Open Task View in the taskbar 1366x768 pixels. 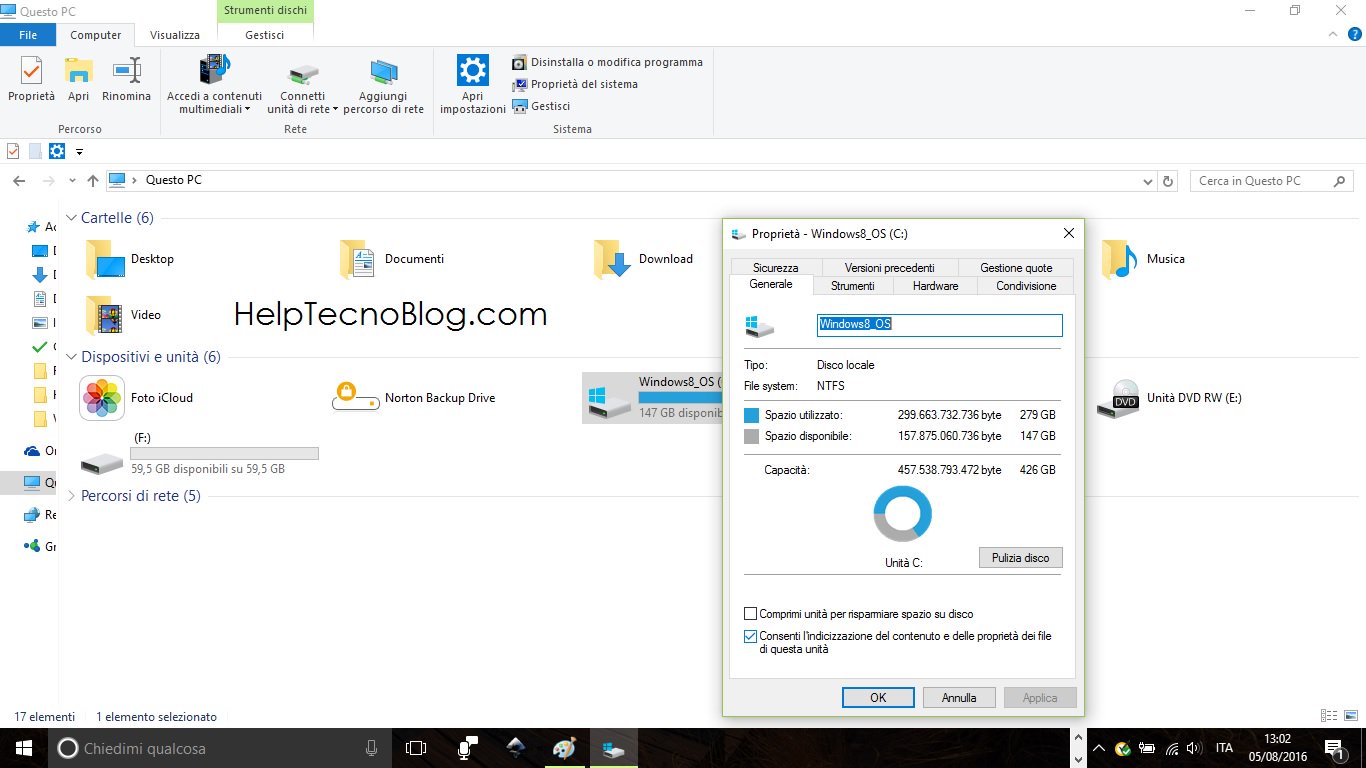pyautogui.click(x=416, y=748)
